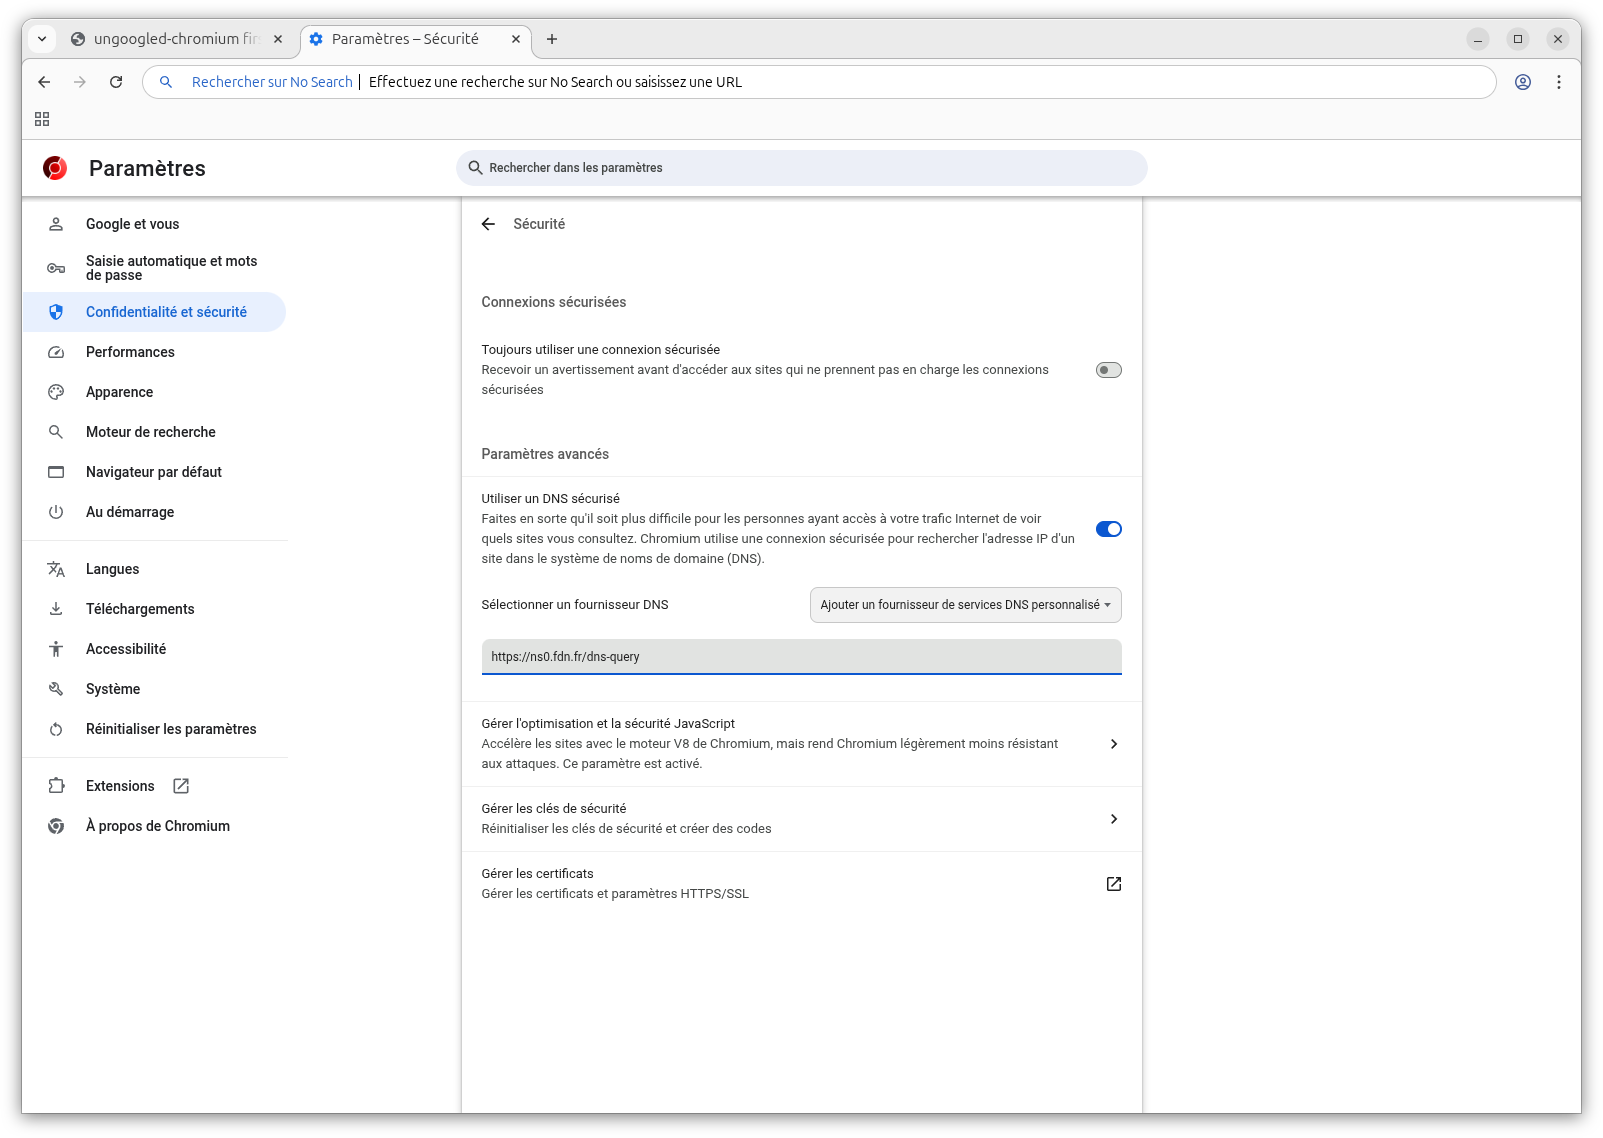Screen dimensions: 1603x1138
Task: Click À propos de Chromium link
Action: (158, 826)
